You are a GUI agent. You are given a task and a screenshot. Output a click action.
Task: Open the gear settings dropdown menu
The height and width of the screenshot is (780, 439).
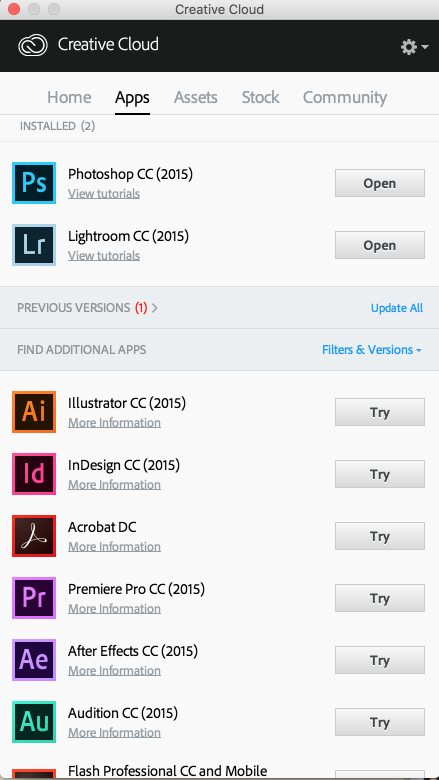[x=414, y=47]
